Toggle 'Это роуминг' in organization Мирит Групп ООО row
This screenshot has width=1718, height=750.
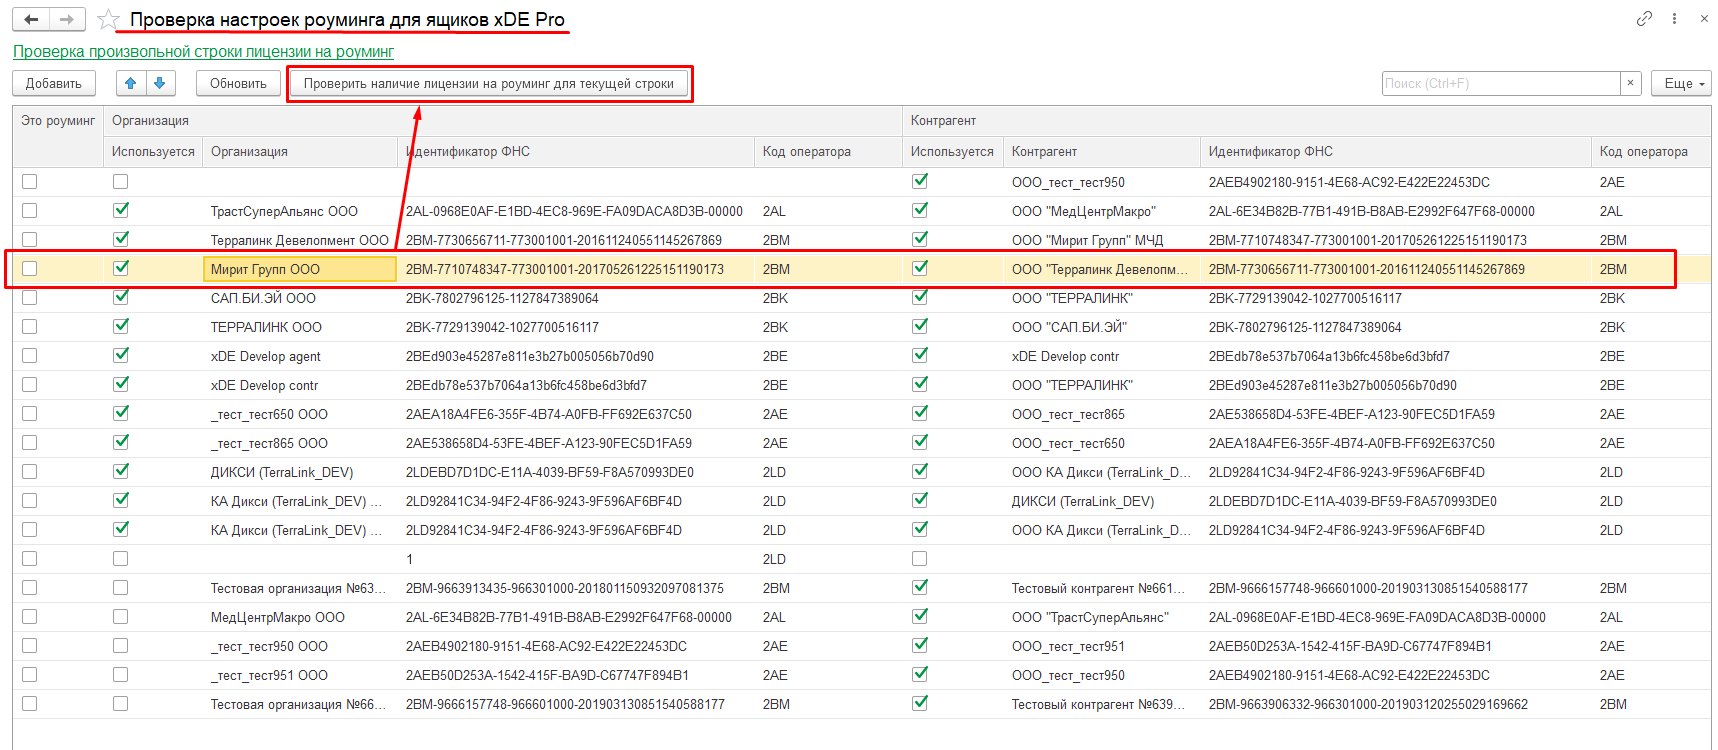click(30, 269)
